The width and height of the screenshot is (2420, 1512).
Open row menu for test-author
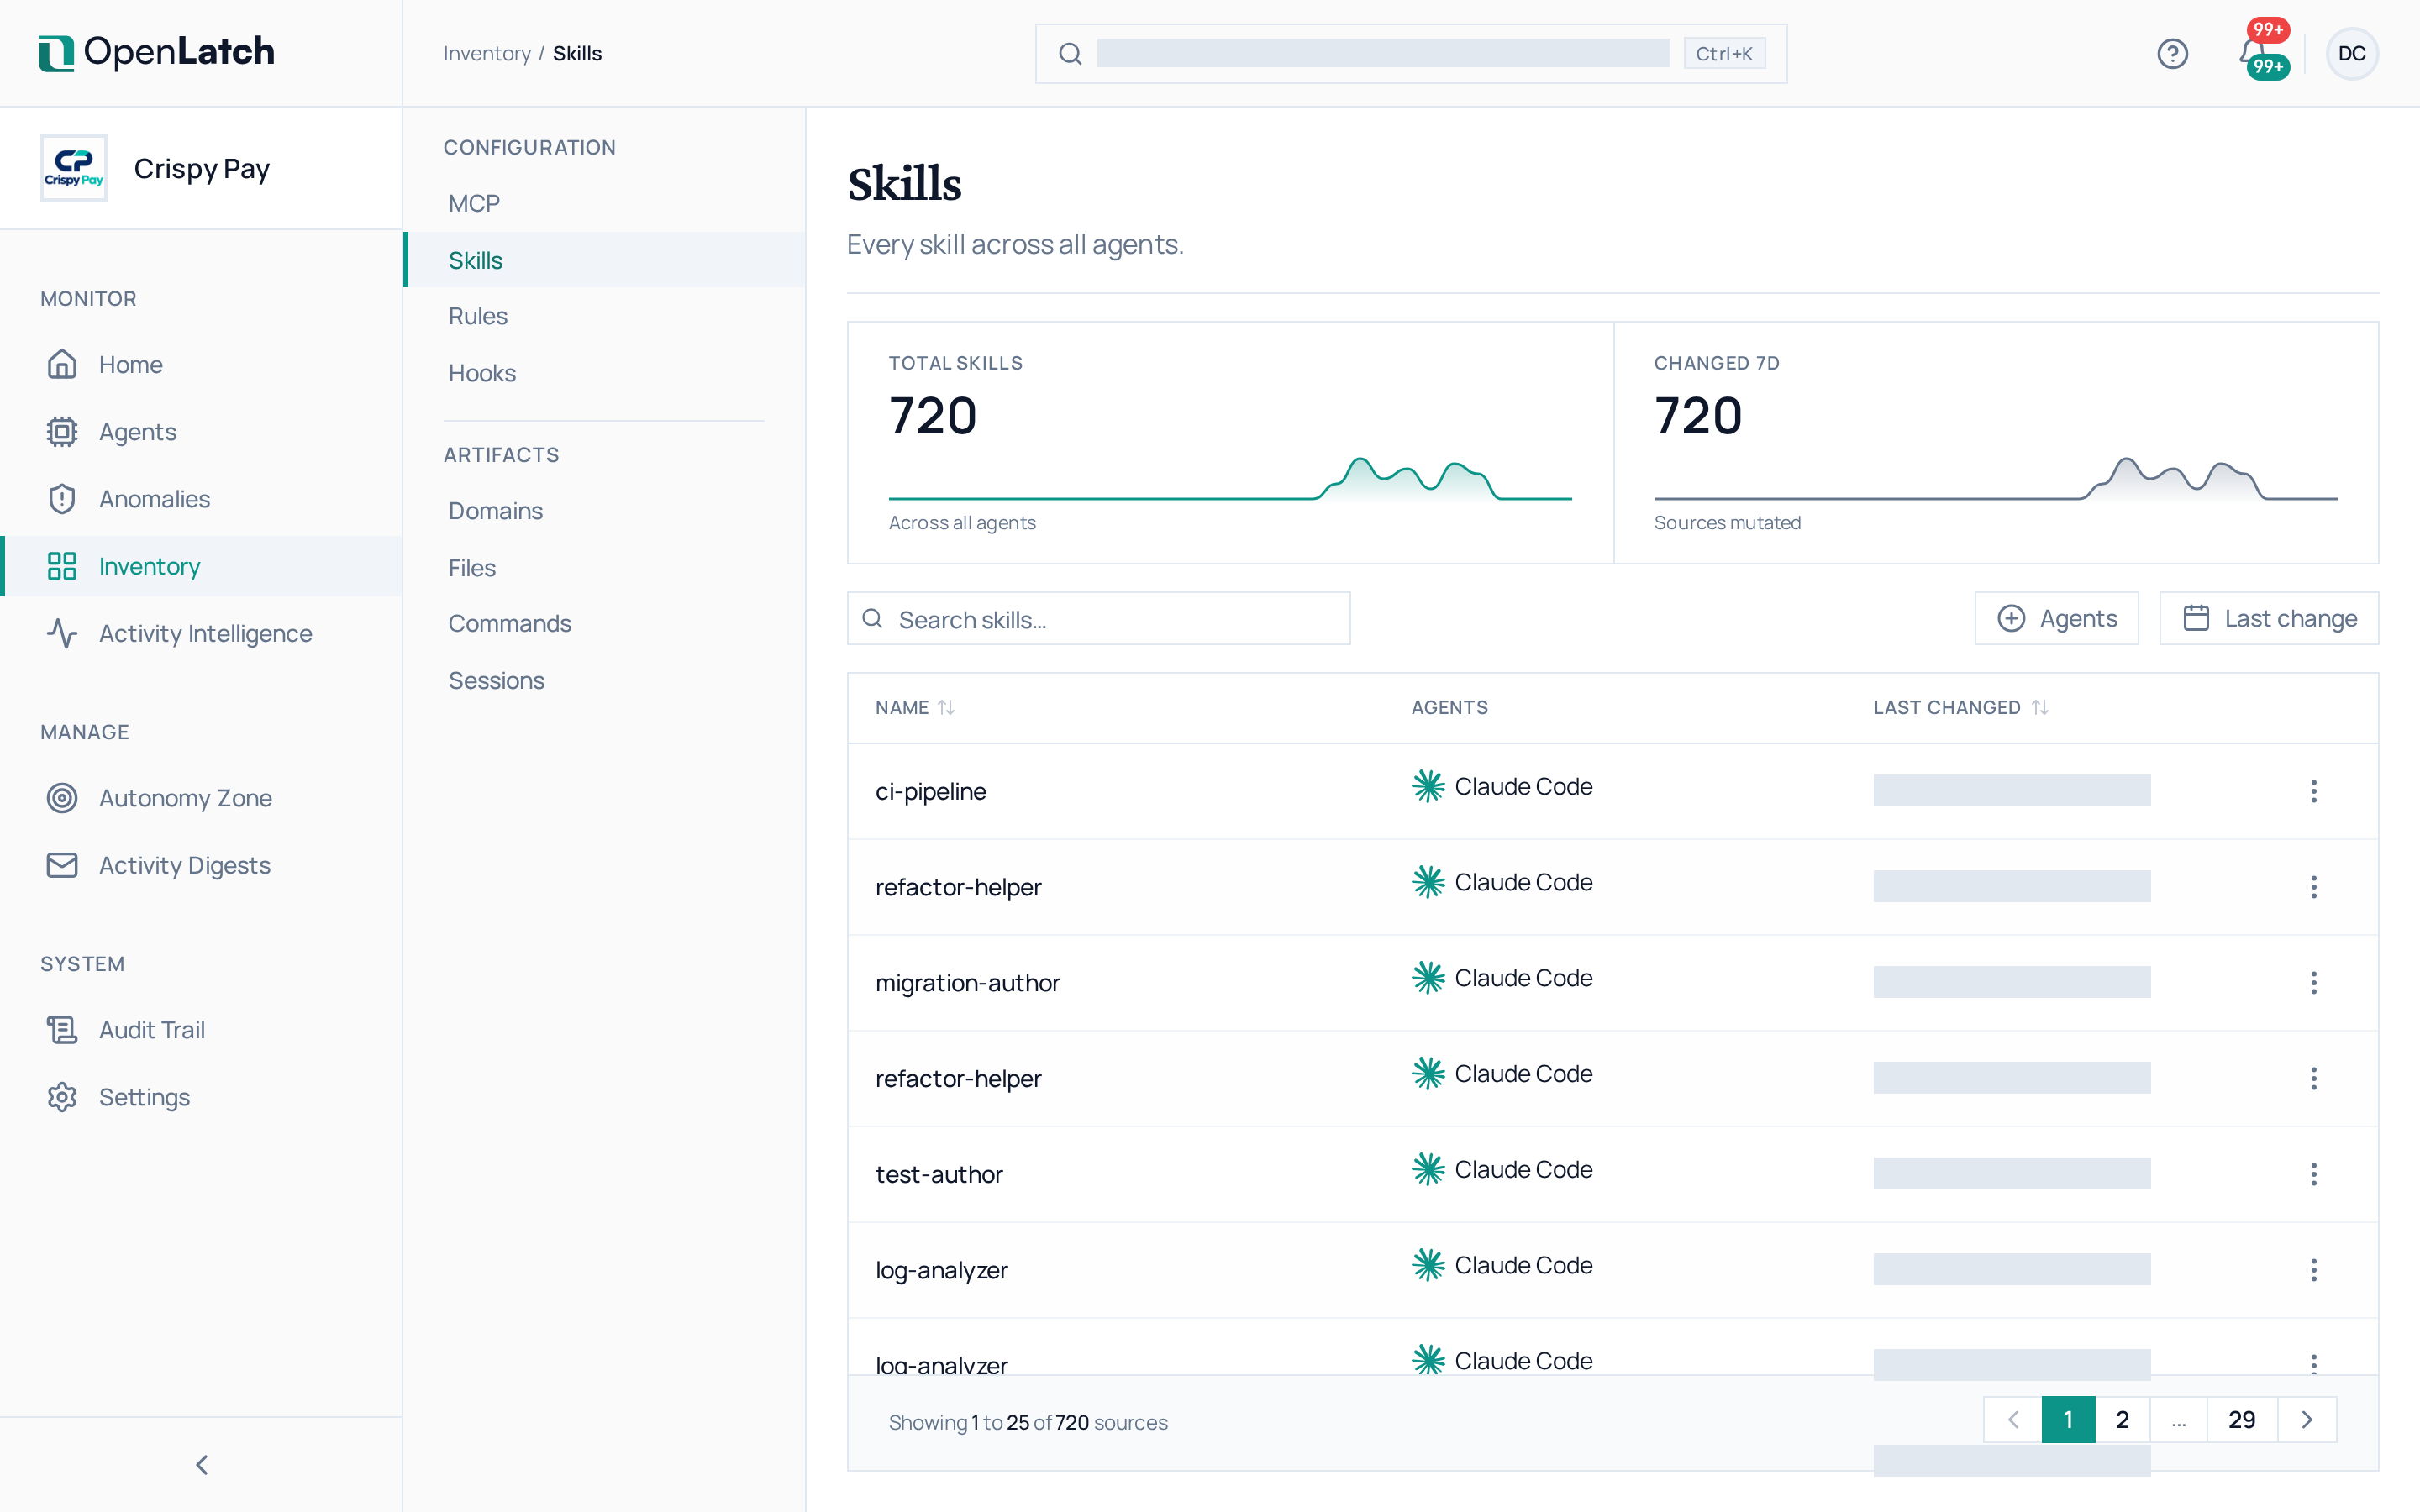pos(2313,1174)
